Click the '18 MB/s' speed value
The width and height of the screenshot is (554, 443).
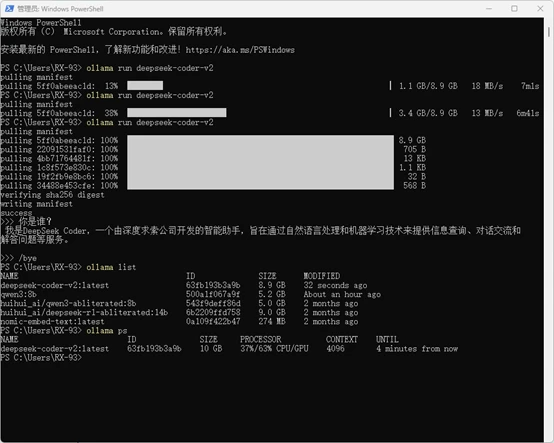click(x=487, y=85)
